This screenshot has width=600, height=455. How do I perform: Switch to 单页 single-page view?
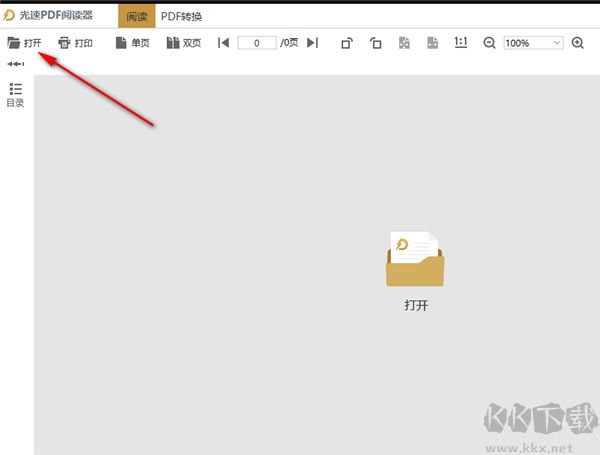(x=132, y=42)
